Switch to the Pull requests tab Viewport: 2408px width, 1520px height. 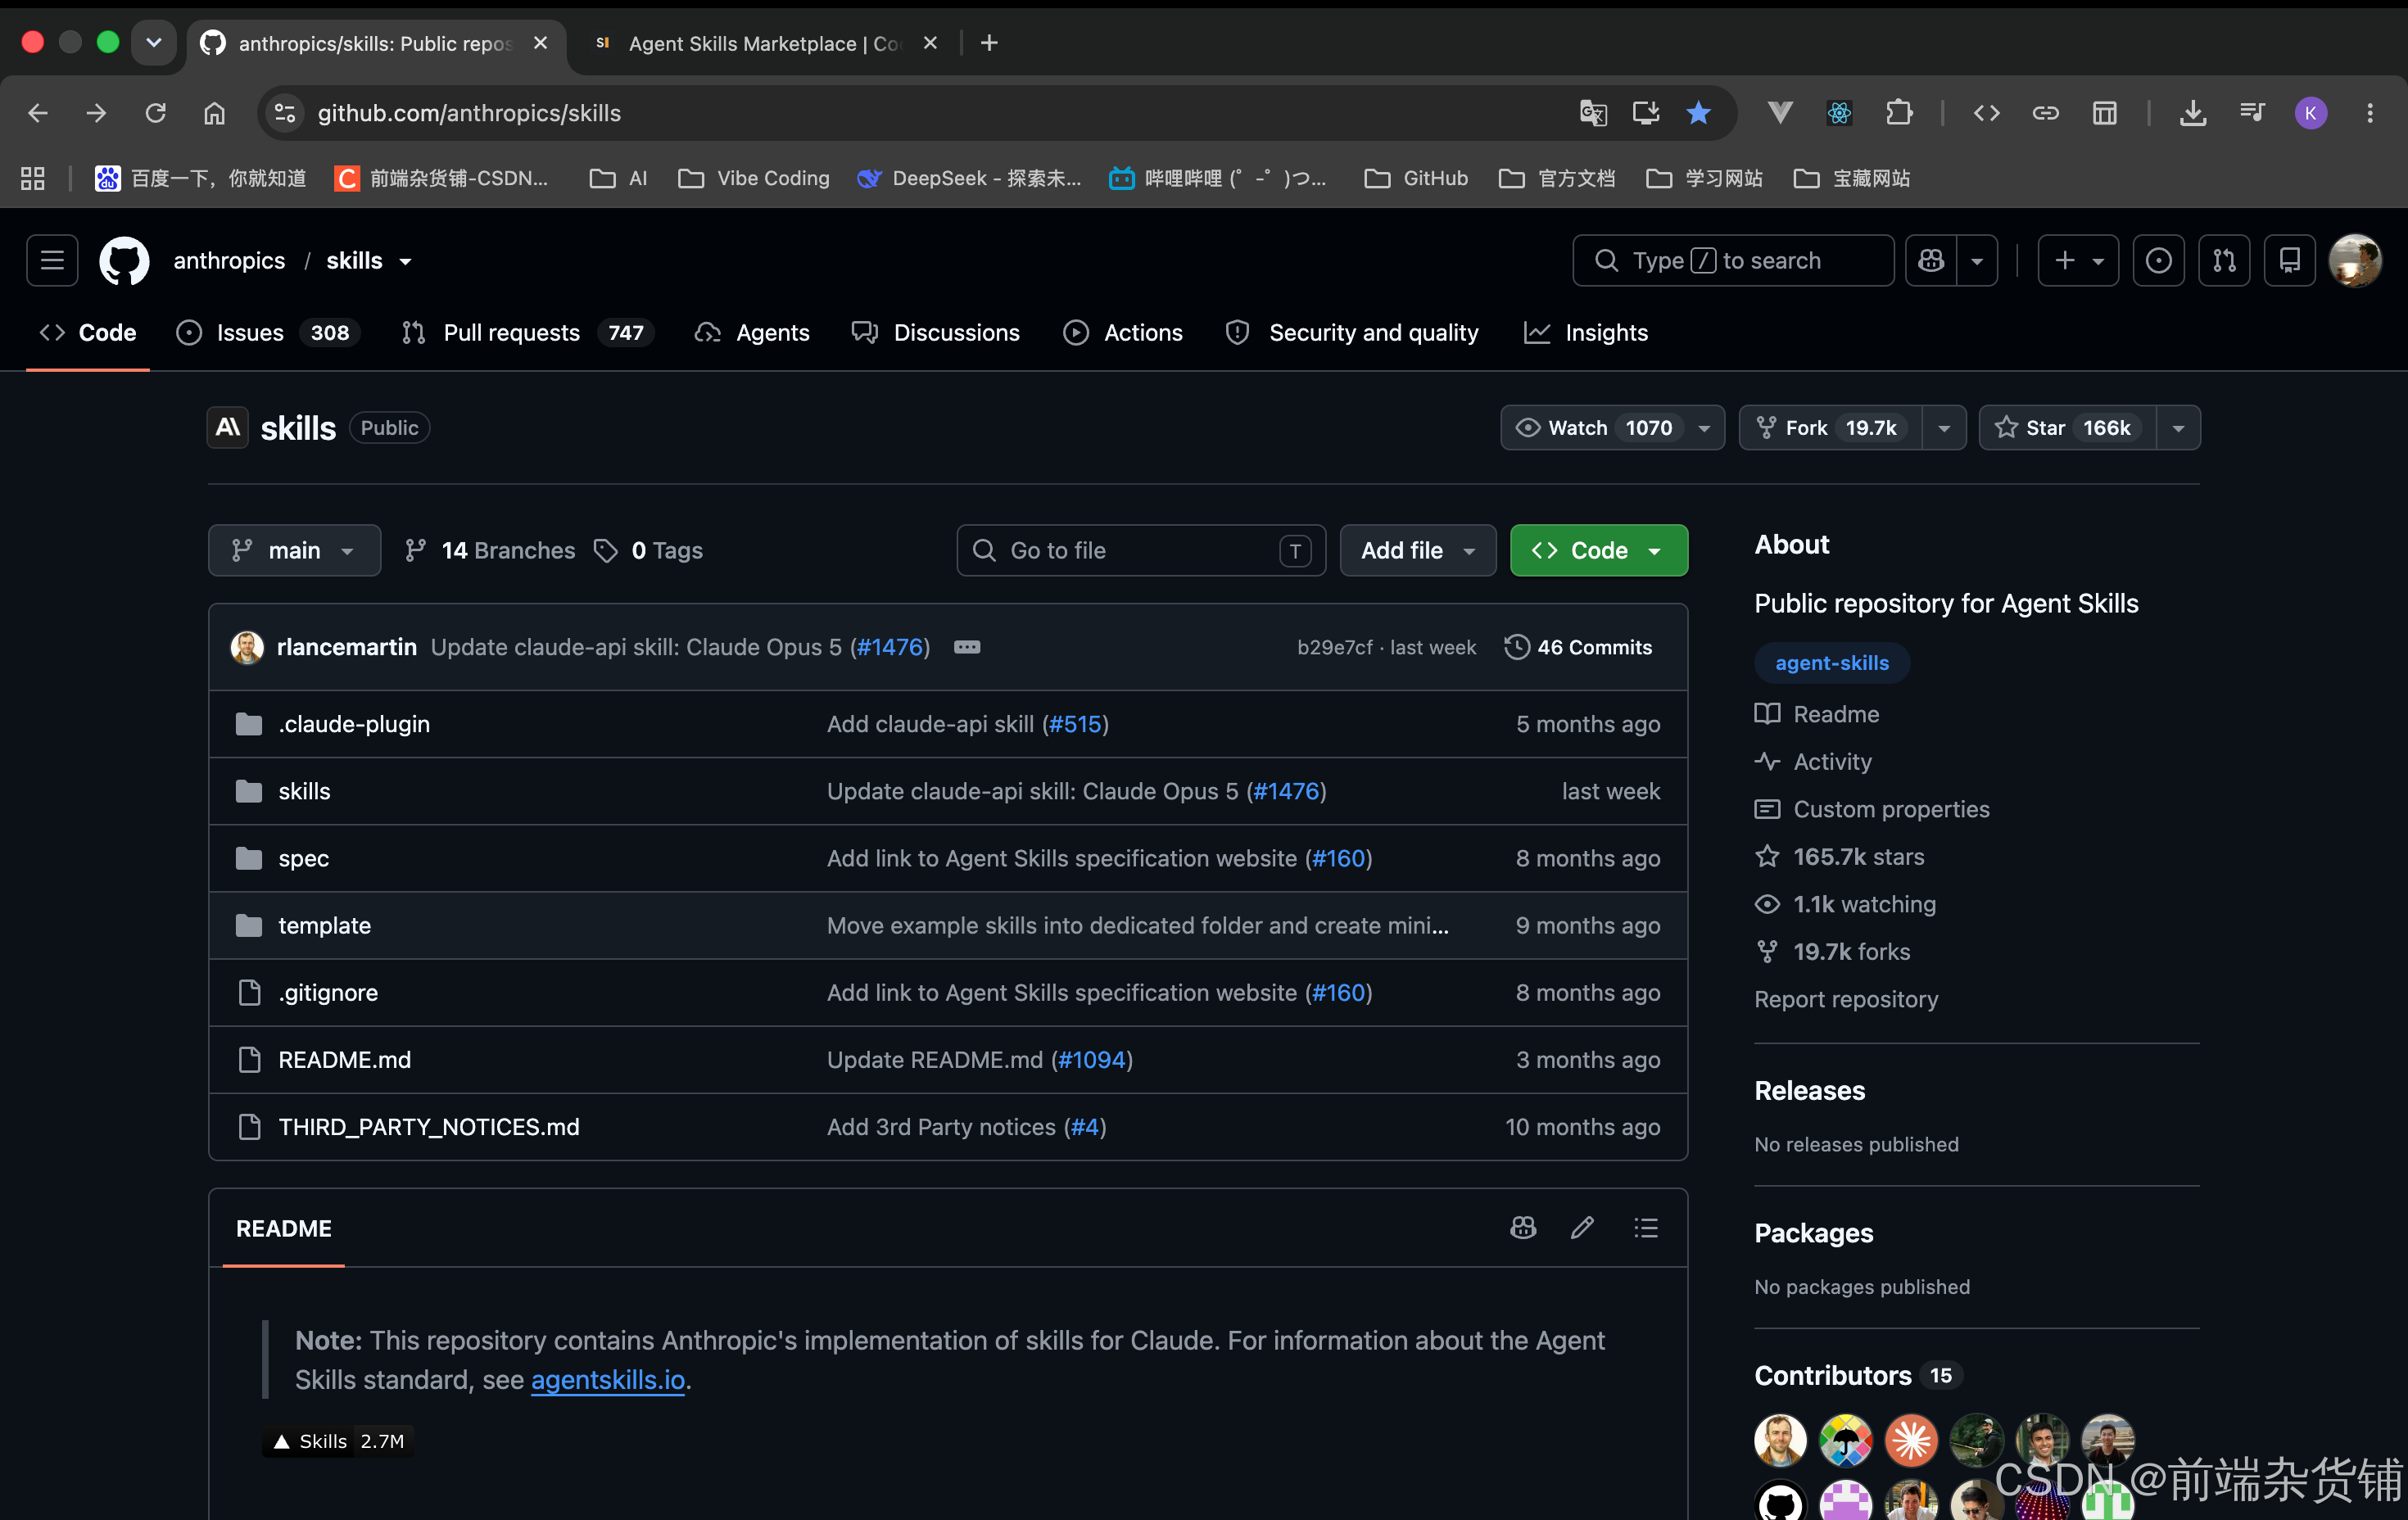[527, 333]
